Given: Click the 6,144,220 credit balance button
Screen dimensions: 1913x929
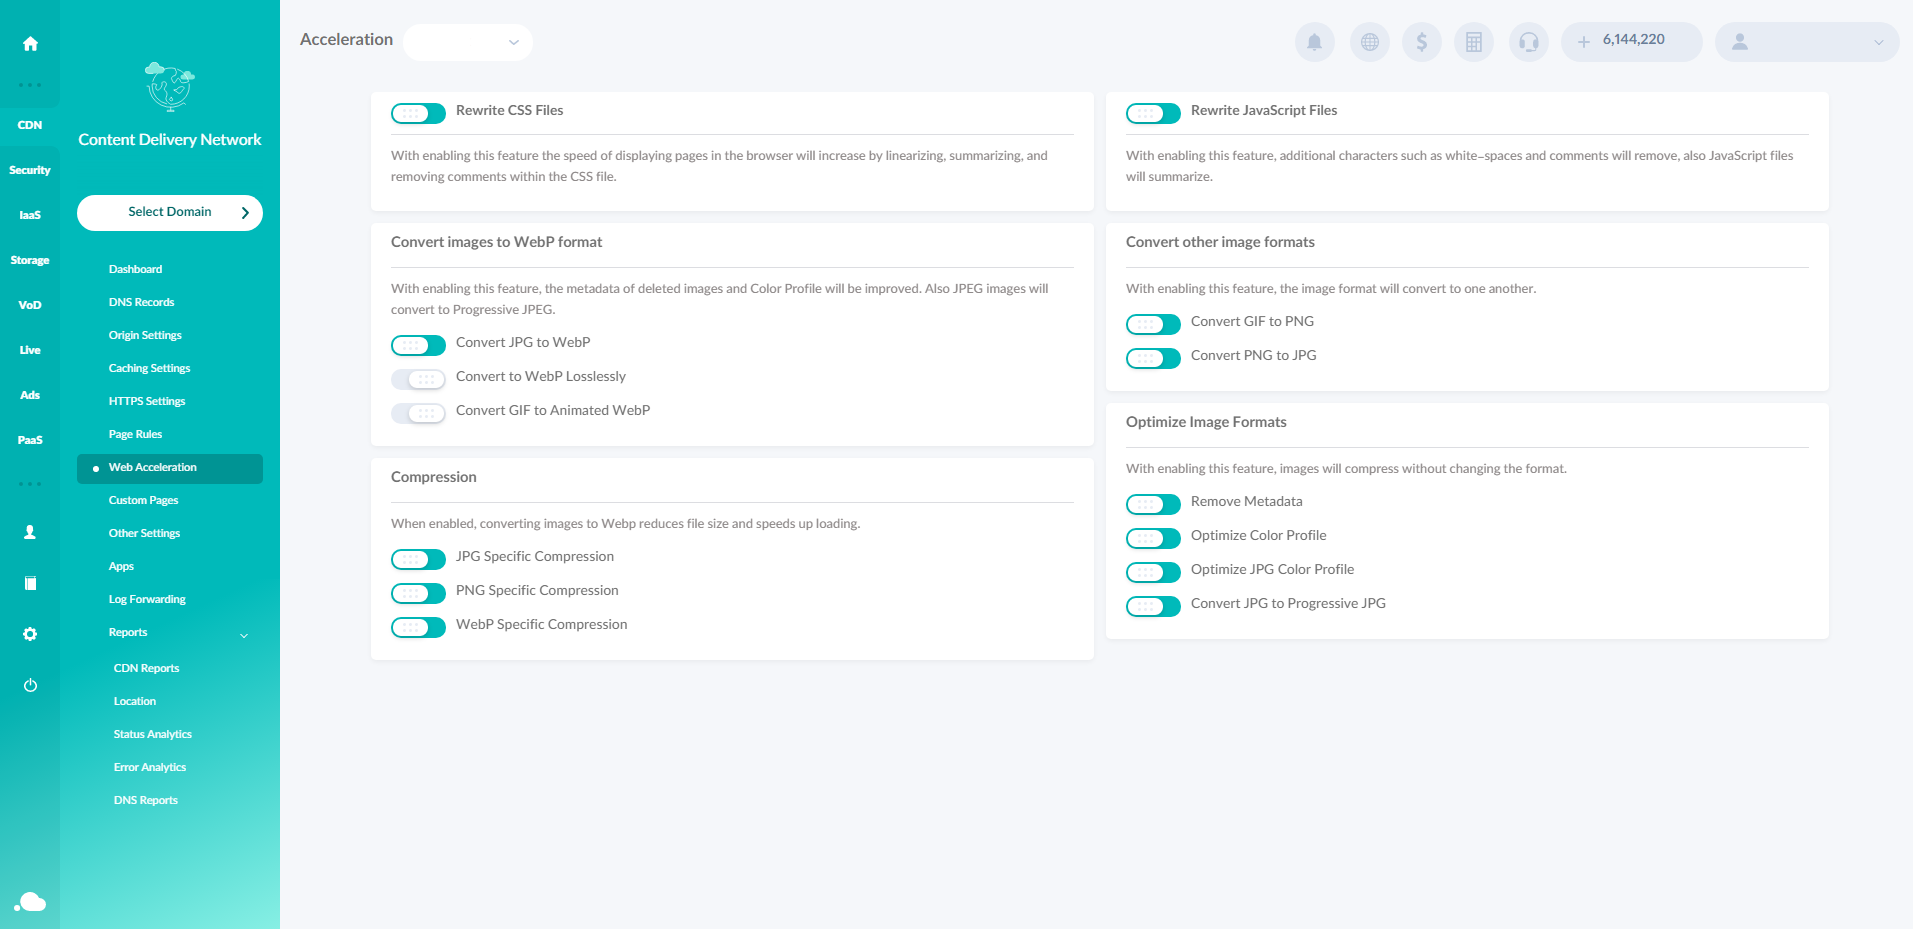Looking at the screenshot, I should 1631,42.
